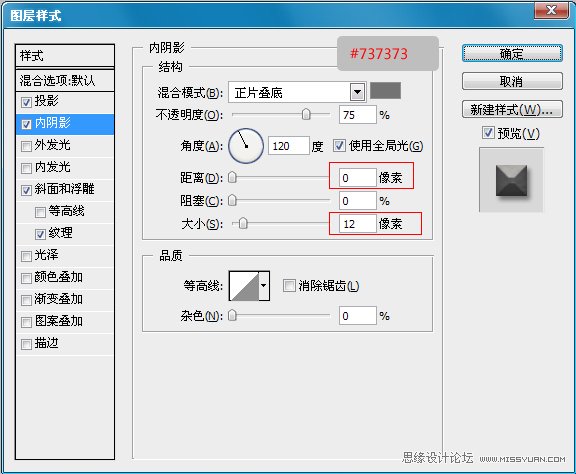
Task: Click the 新建样式(W)... button
Action: coord(512,109)
